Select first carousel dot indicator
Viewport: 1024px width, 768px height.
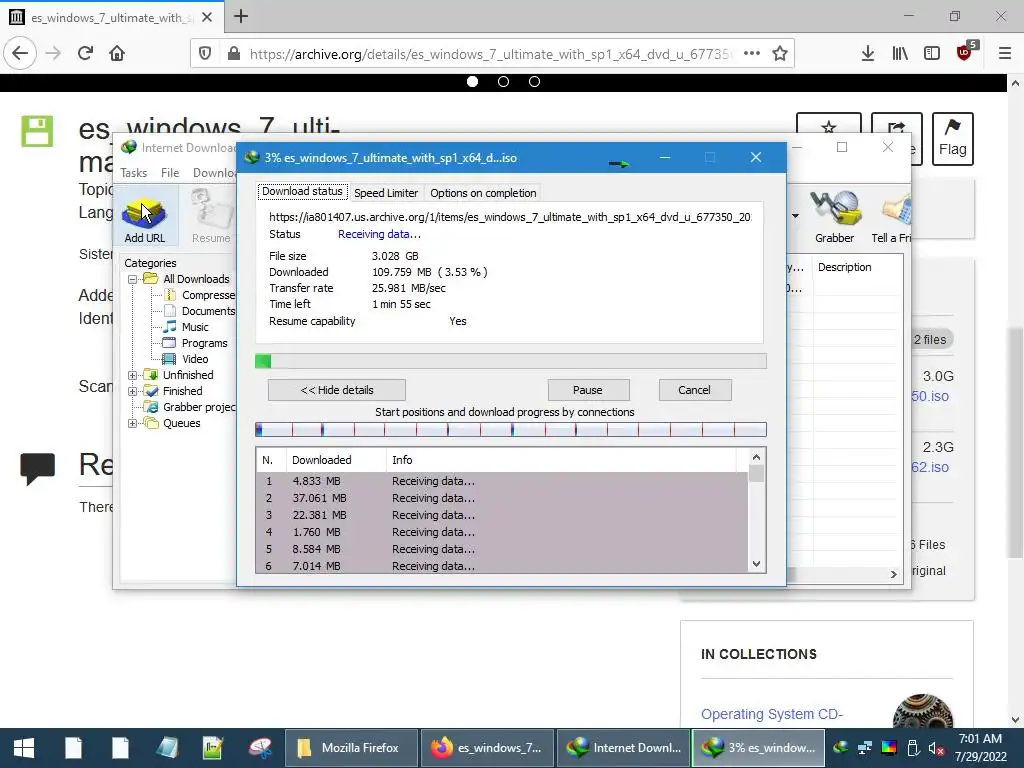tap(473, 82)
